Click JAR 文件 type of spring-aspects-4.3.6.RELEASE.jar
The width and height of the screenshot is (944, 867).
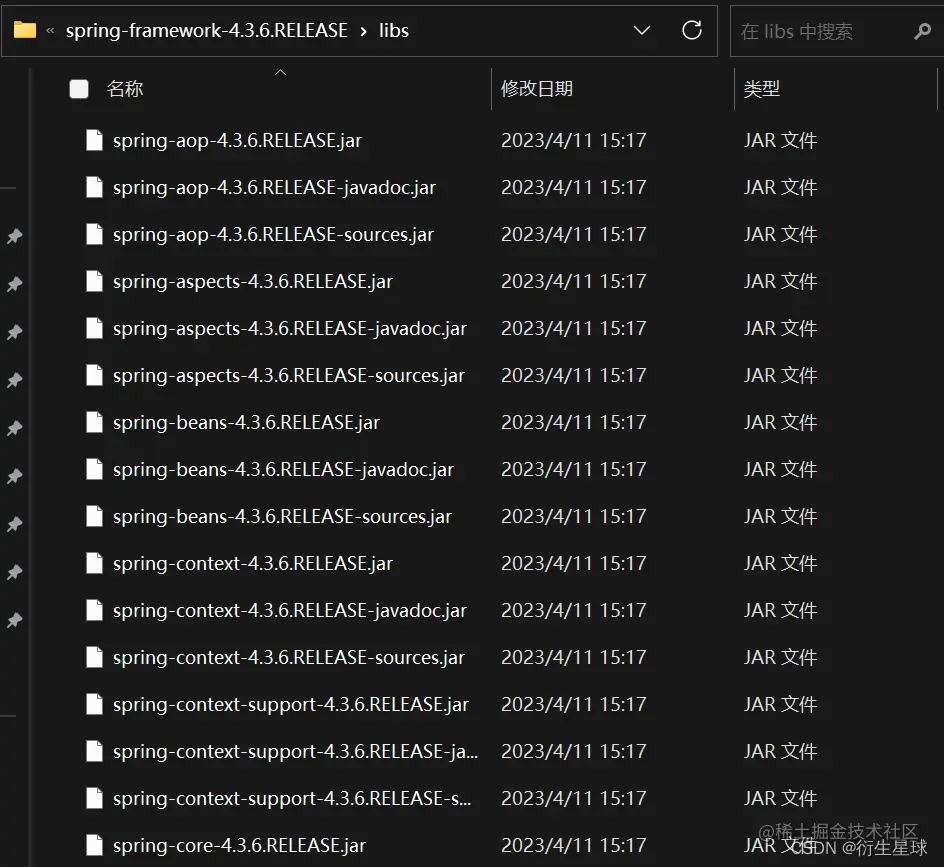(x=780, y=281)
